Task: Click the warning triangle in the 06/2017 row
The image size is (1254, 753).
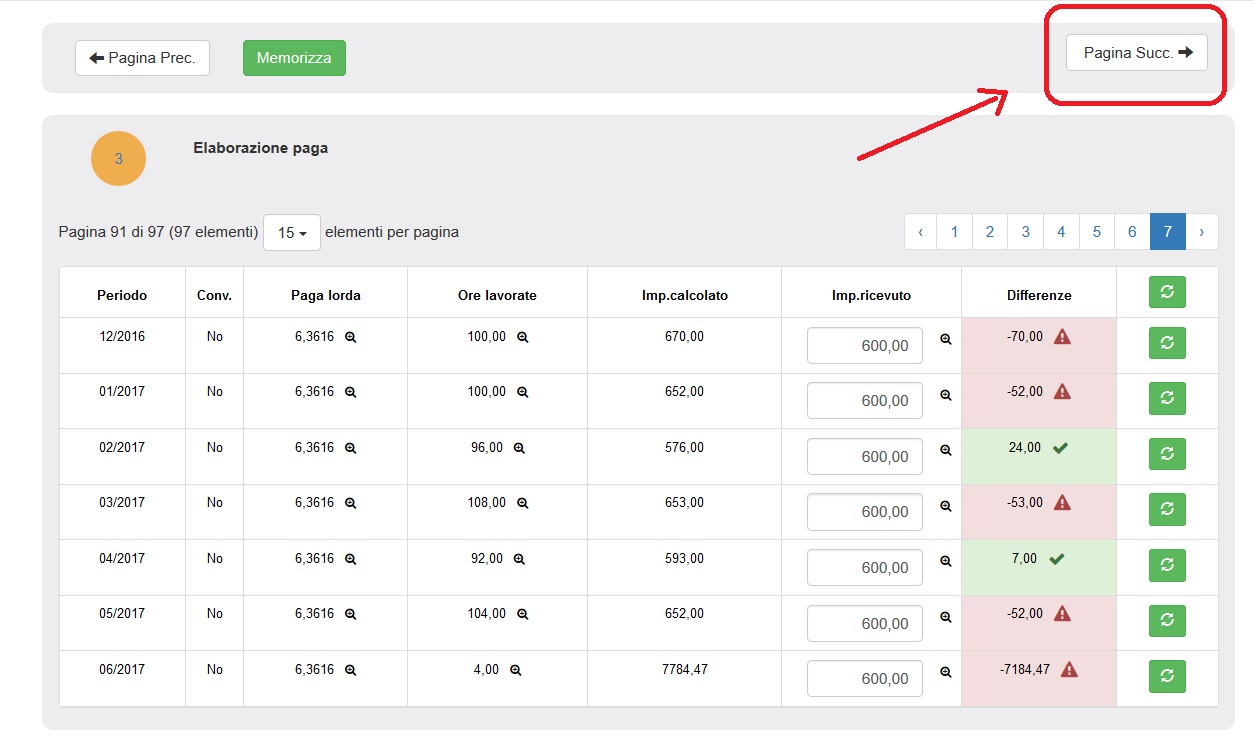Action: pyautogui.click(x=1069, y=670)
